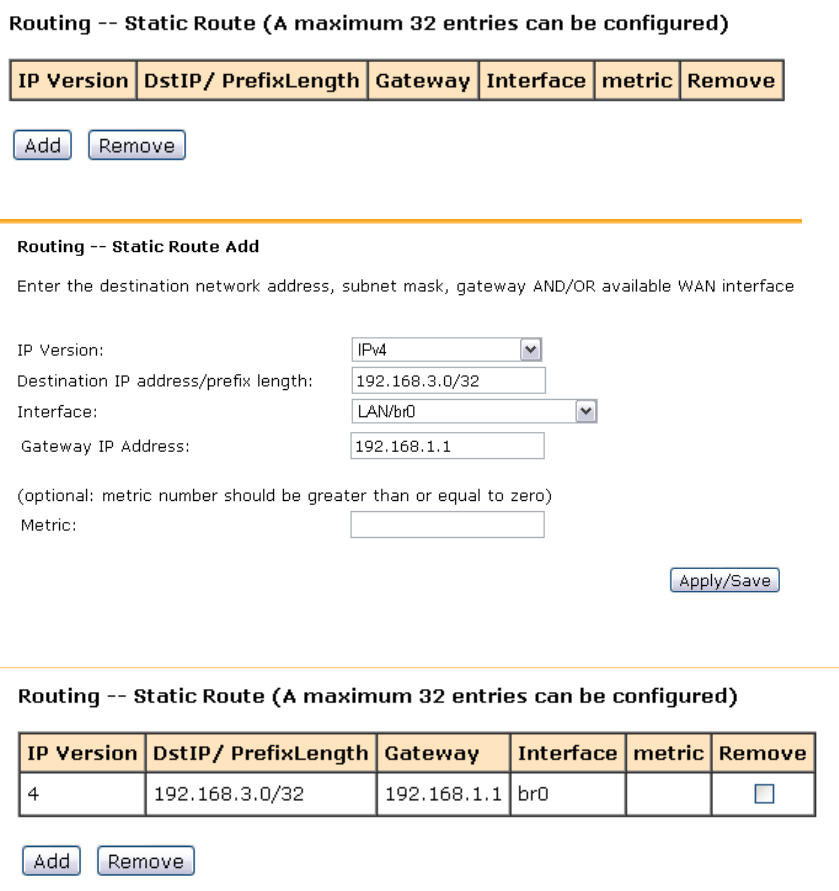Click the empty Metric input field
The height and width of the screenshot is (891, 839).
coord(447,525)
